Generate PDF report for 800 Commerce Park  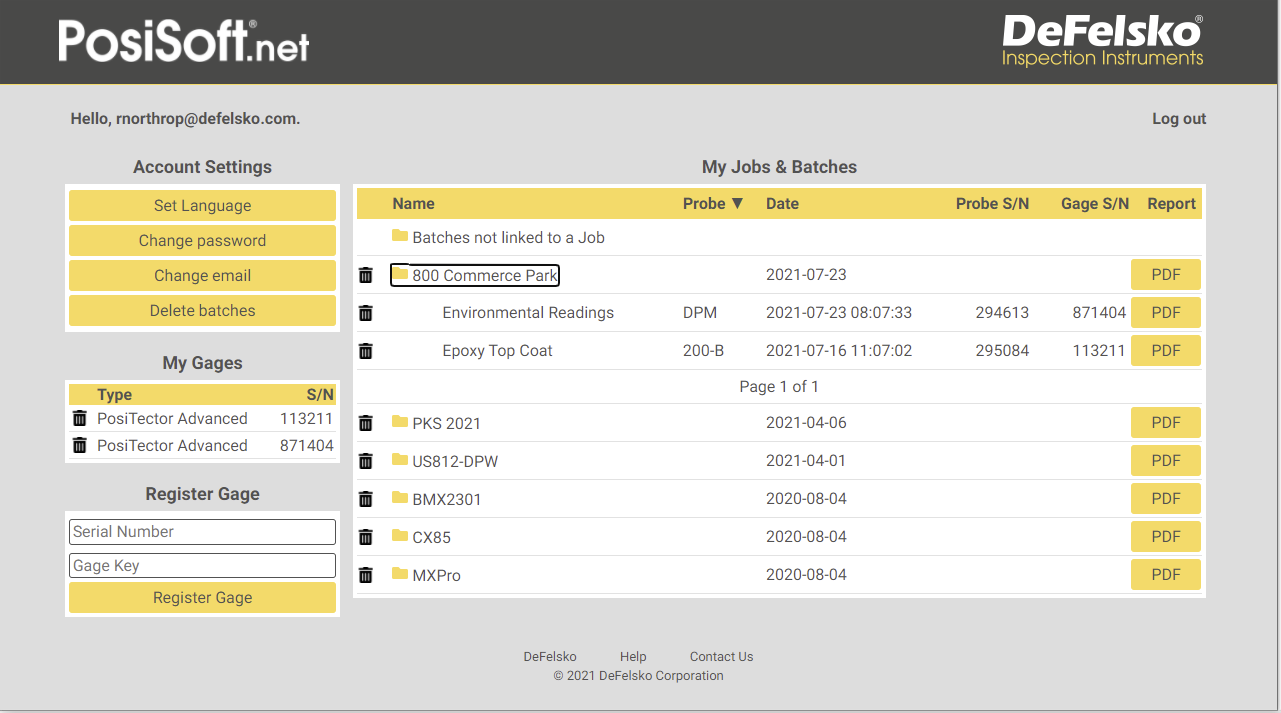pyautogui.click(x=1166, y=275)
